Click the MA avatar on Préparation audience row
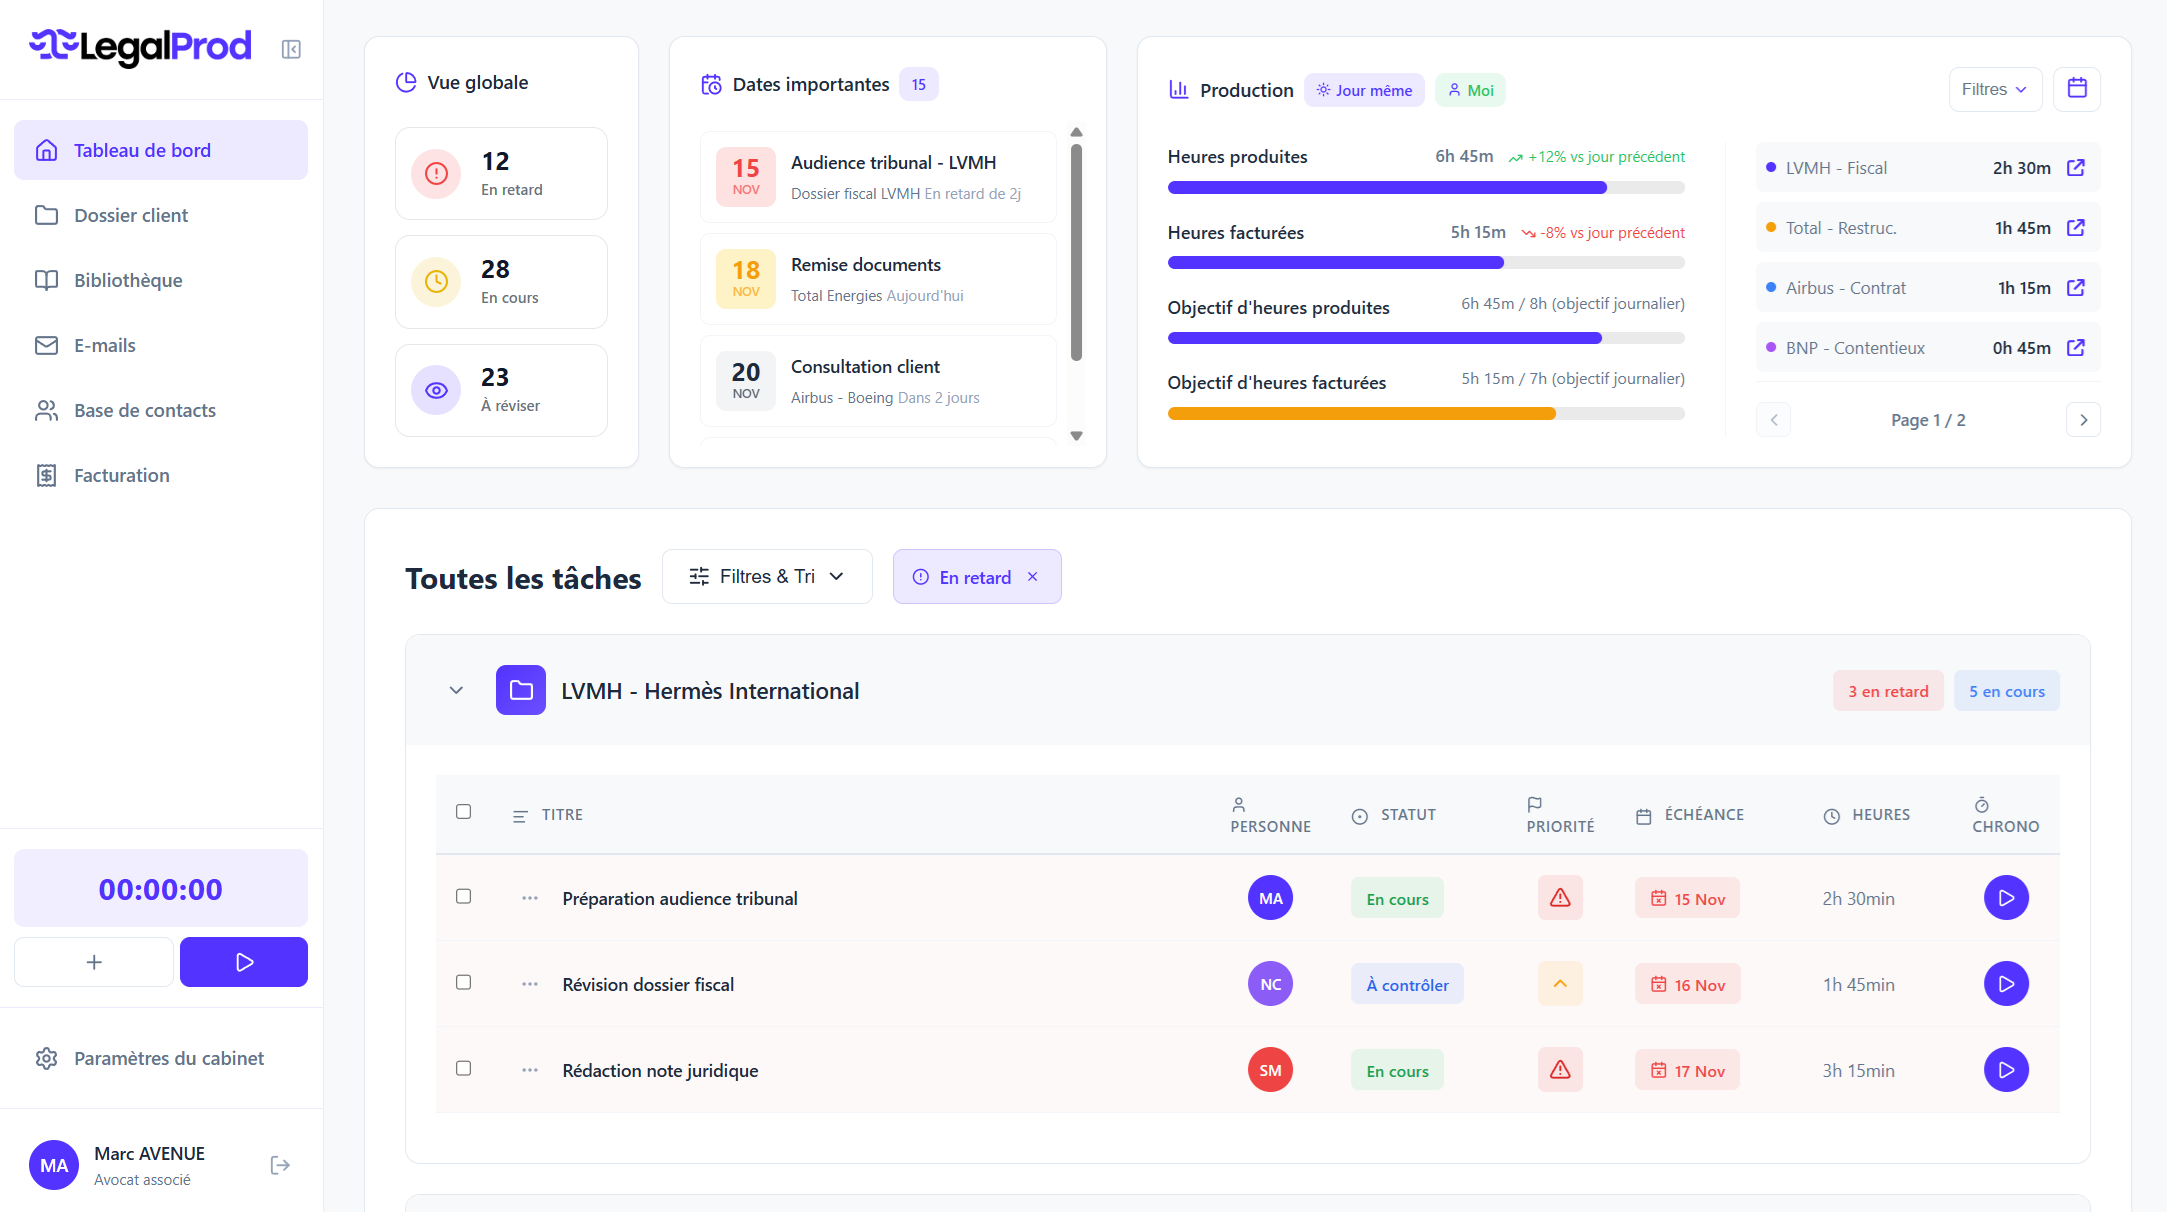This screenshot has height=1212, width=2167. (1270, 898)
